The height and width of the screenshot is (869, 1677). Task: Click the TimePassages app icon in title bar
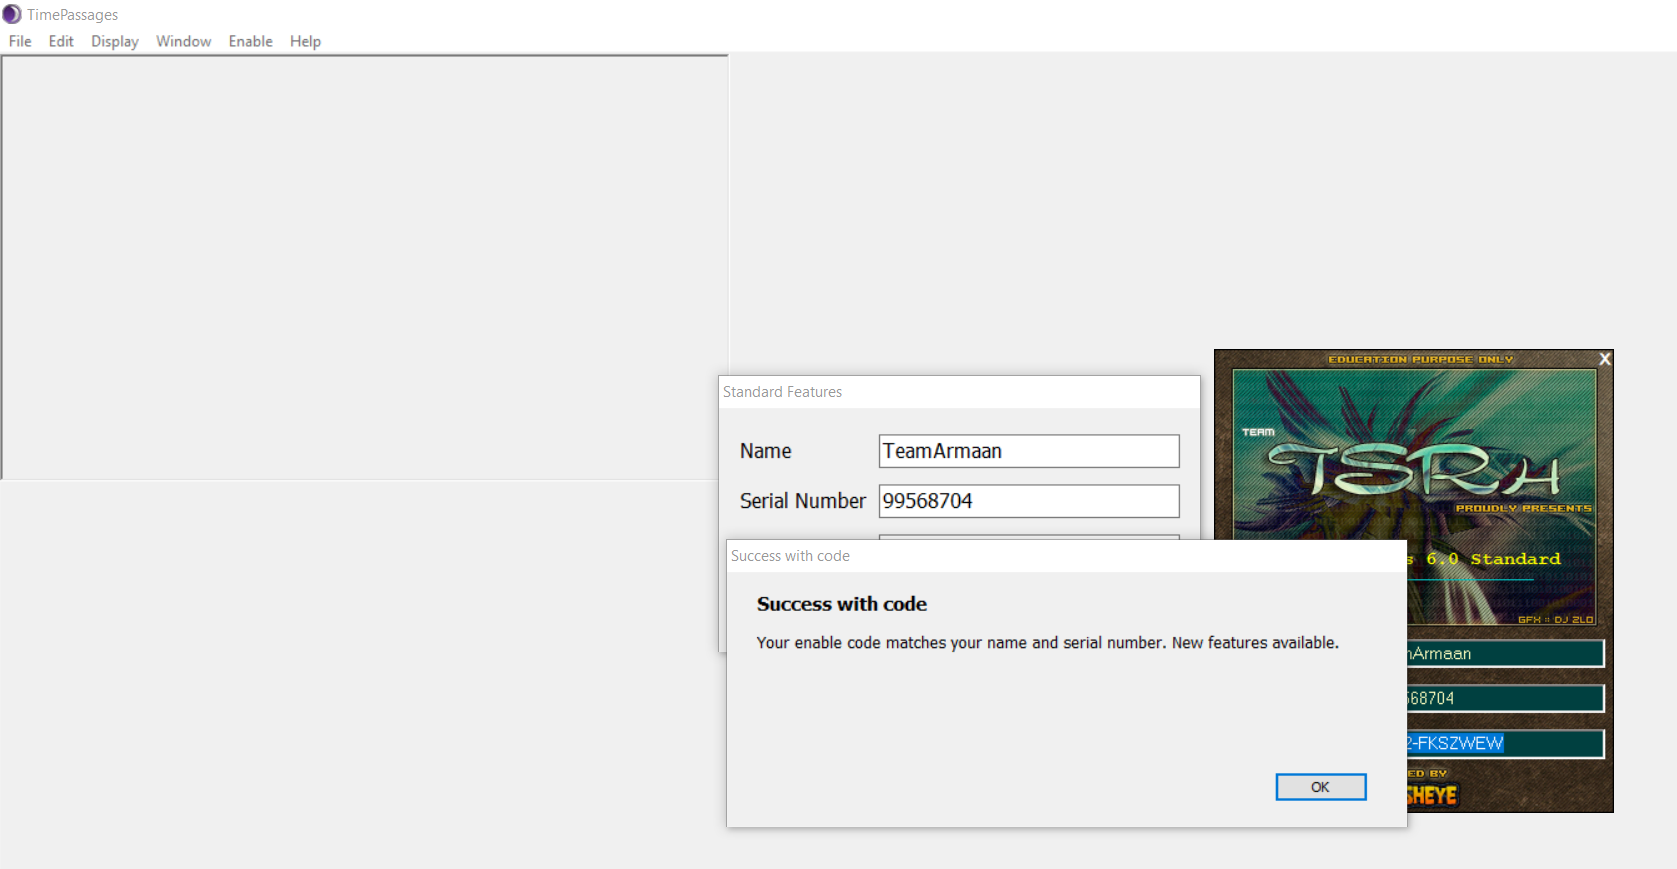12,14
